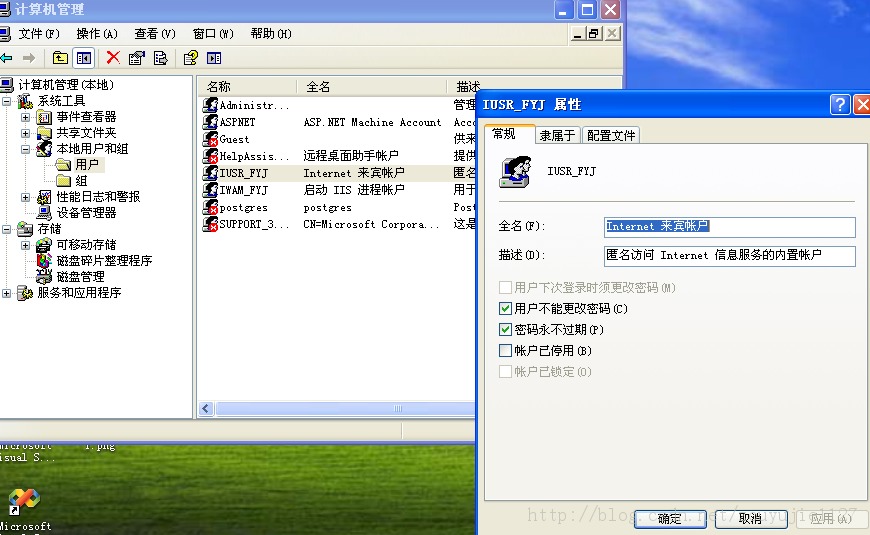Expand the 事件查看器 tree node
The image size is (870, 535).
[25, 117]
